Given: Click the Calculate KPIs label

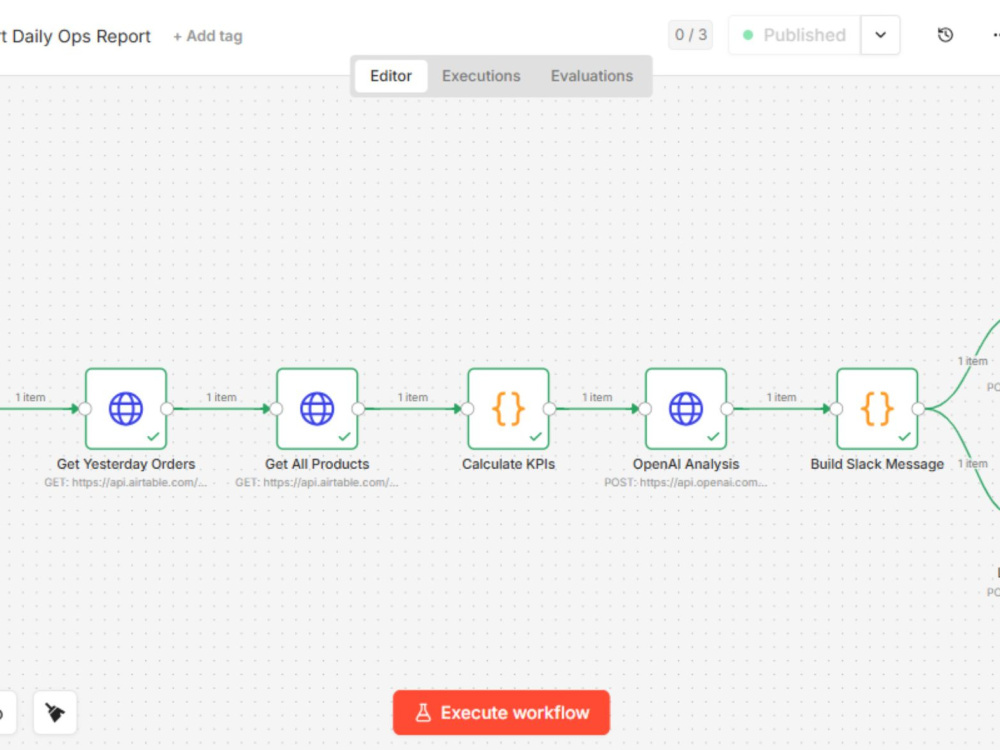Looking at the screenshot, I should [508, 464].
